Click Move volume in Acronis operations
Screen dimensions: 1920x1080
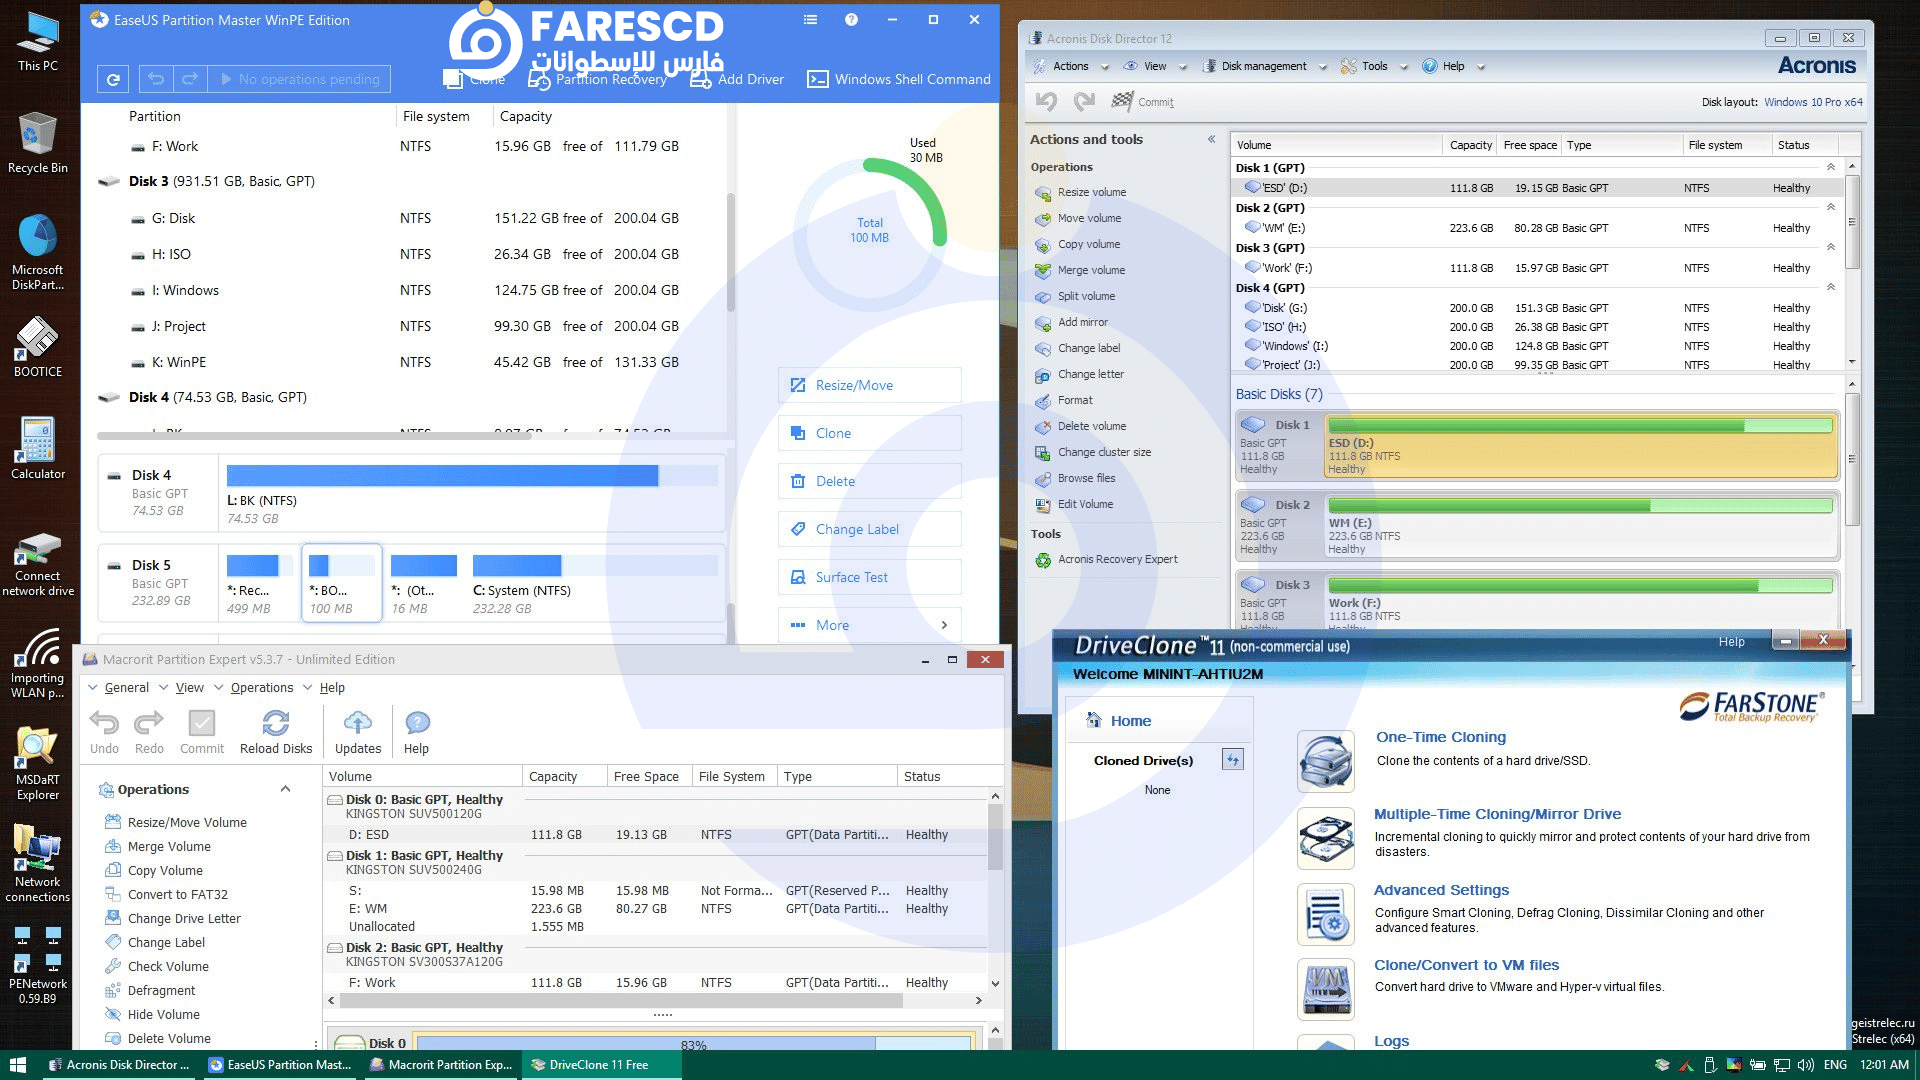[x=1089, y=218]
